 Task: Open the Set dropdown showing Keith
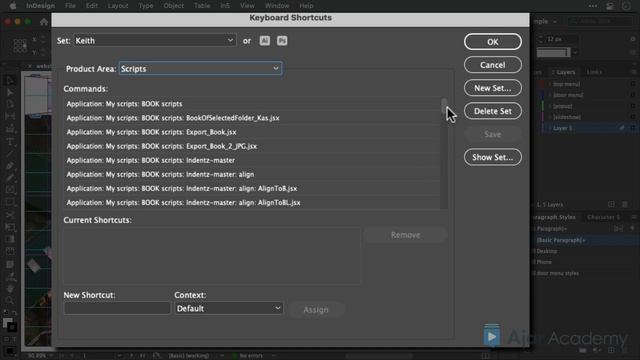point(155,40)
